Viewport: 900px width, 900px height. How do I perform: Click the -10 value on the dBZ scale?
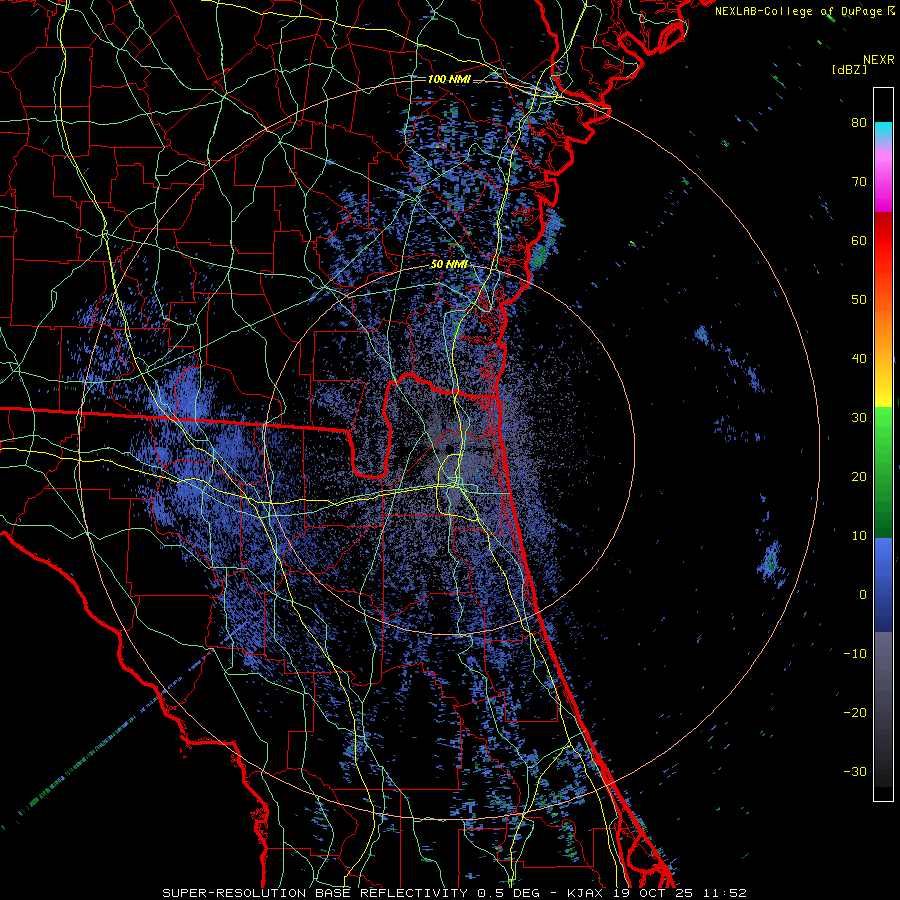[x=855, y=654]
